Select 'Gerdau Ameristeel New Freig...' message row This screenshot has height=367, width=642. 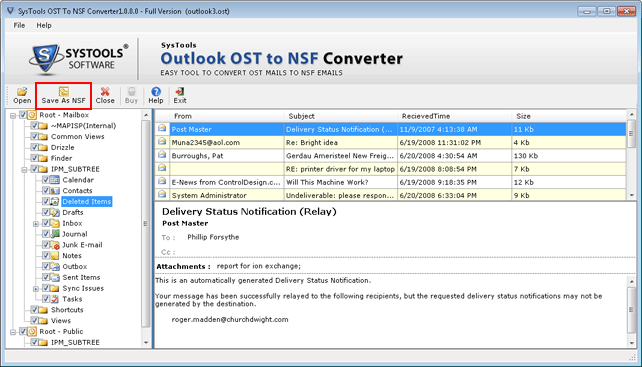click(x=390, y=156)
